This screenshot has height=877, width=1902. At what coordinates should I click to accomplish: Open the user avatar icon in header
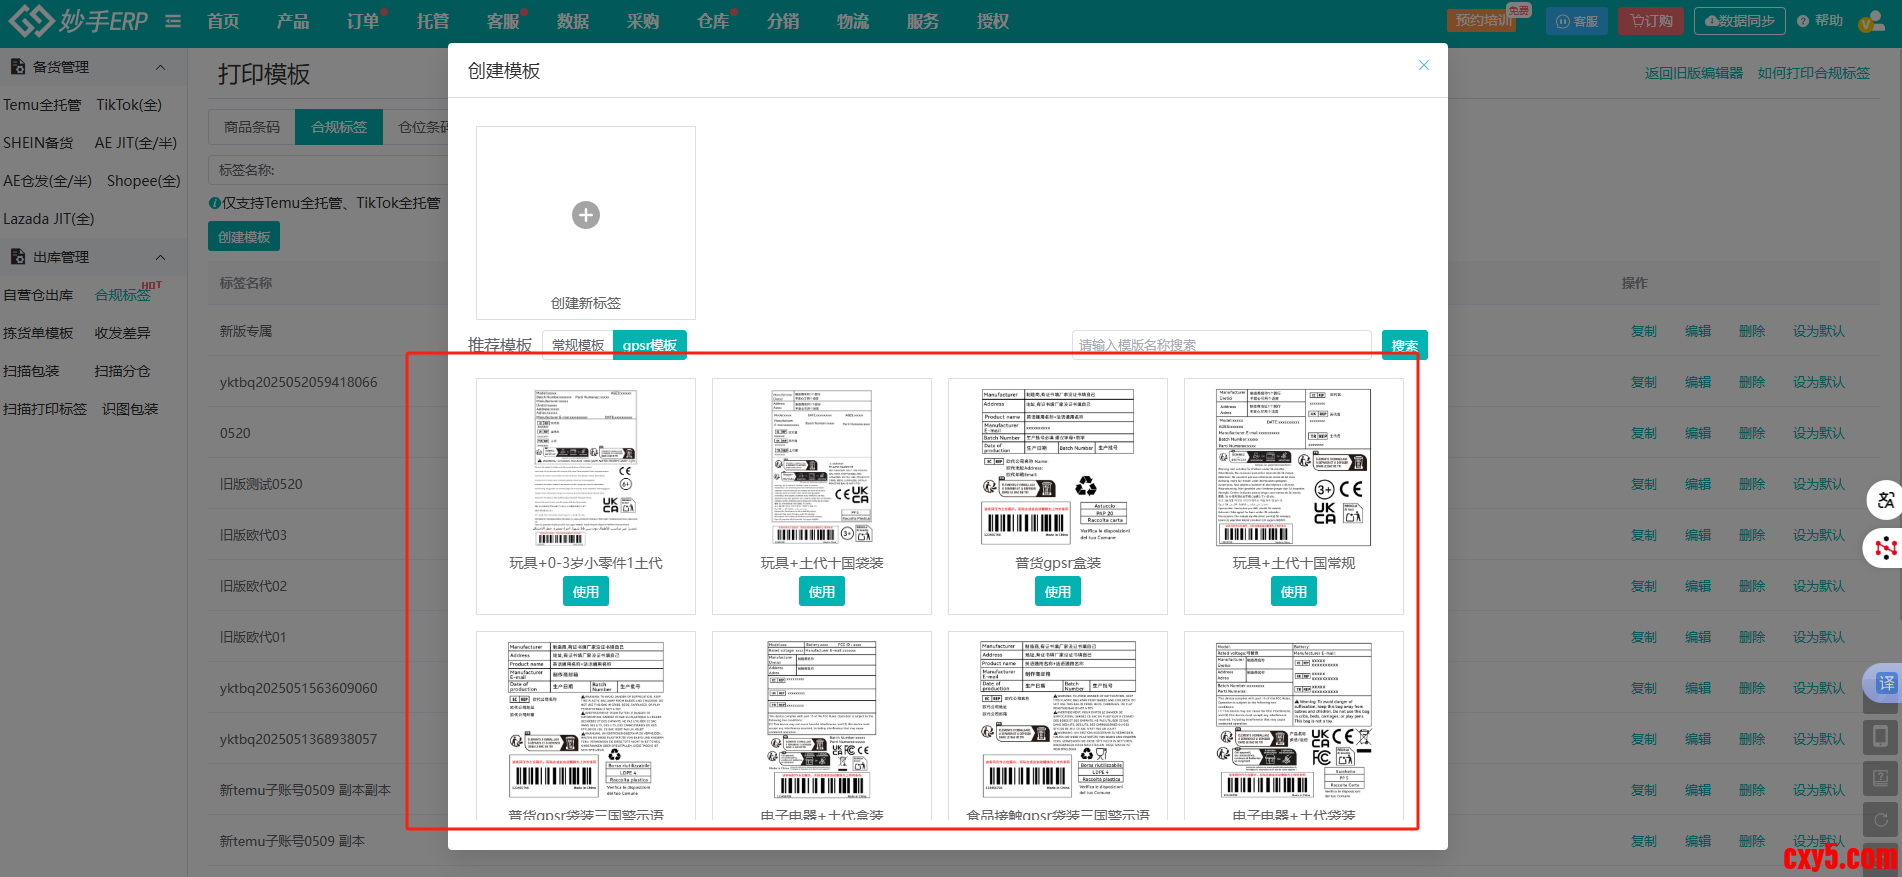[1871, 21]
